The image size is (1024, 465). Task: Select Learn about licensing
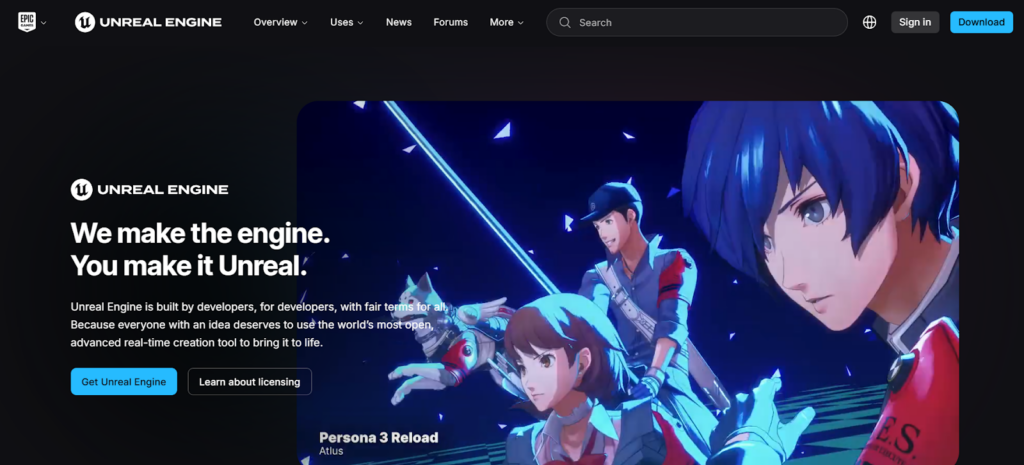(x=250, y=382)
